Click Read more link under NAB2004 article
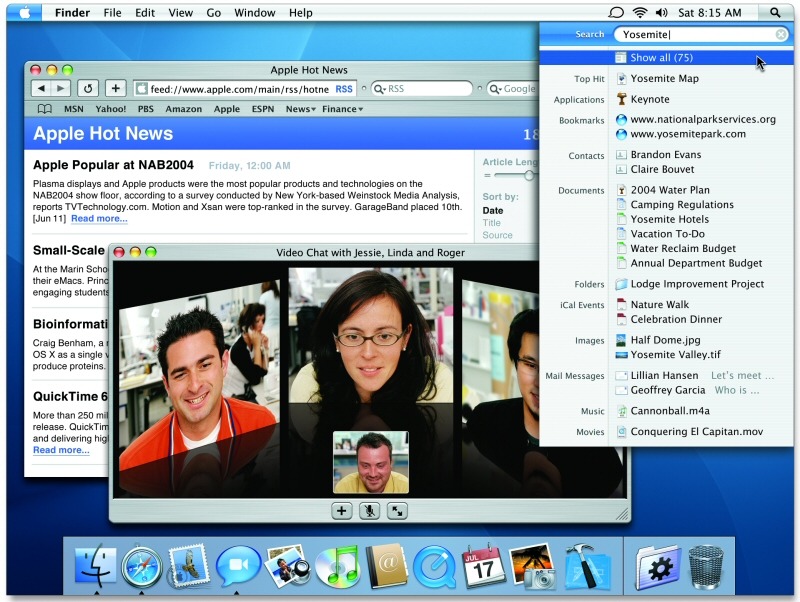This screenshot has height=602, width=800. pyautogui.click(x=99, y=218)
